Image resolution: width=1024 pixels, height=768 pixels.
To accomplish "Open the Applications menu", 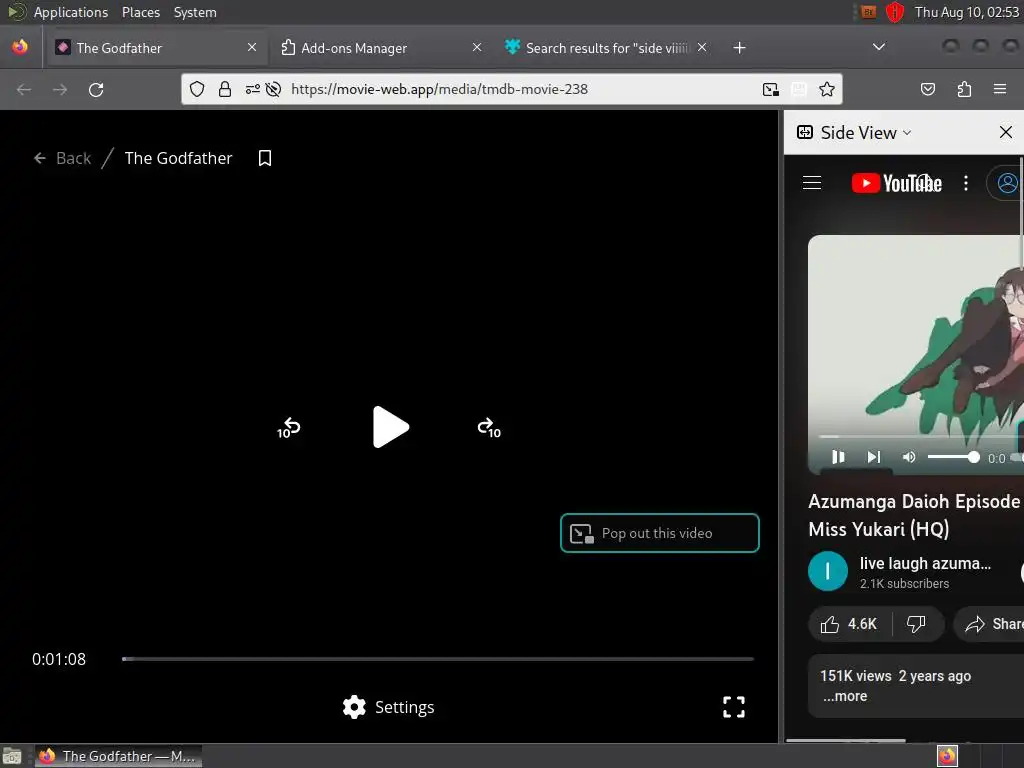I will 71,12.
